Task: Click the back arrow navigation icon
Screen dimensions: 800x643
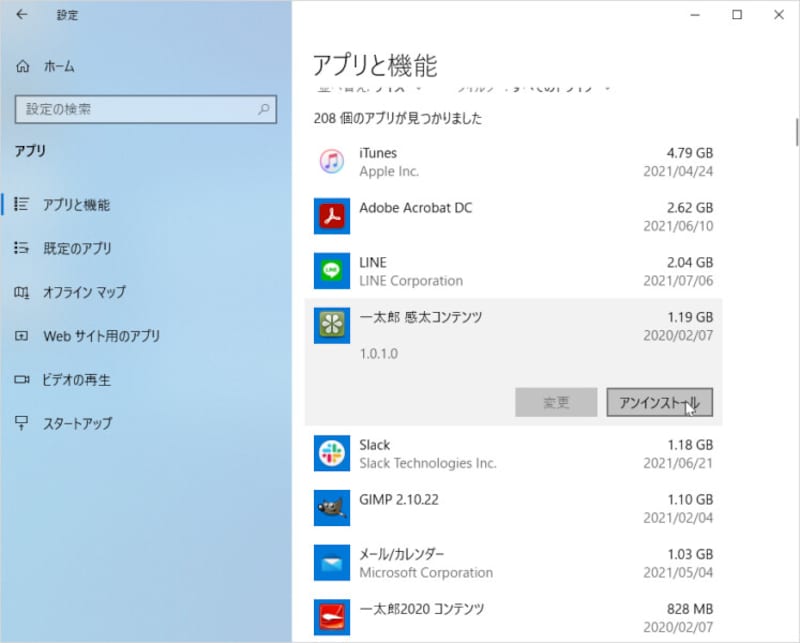Action: coord(20,15)
